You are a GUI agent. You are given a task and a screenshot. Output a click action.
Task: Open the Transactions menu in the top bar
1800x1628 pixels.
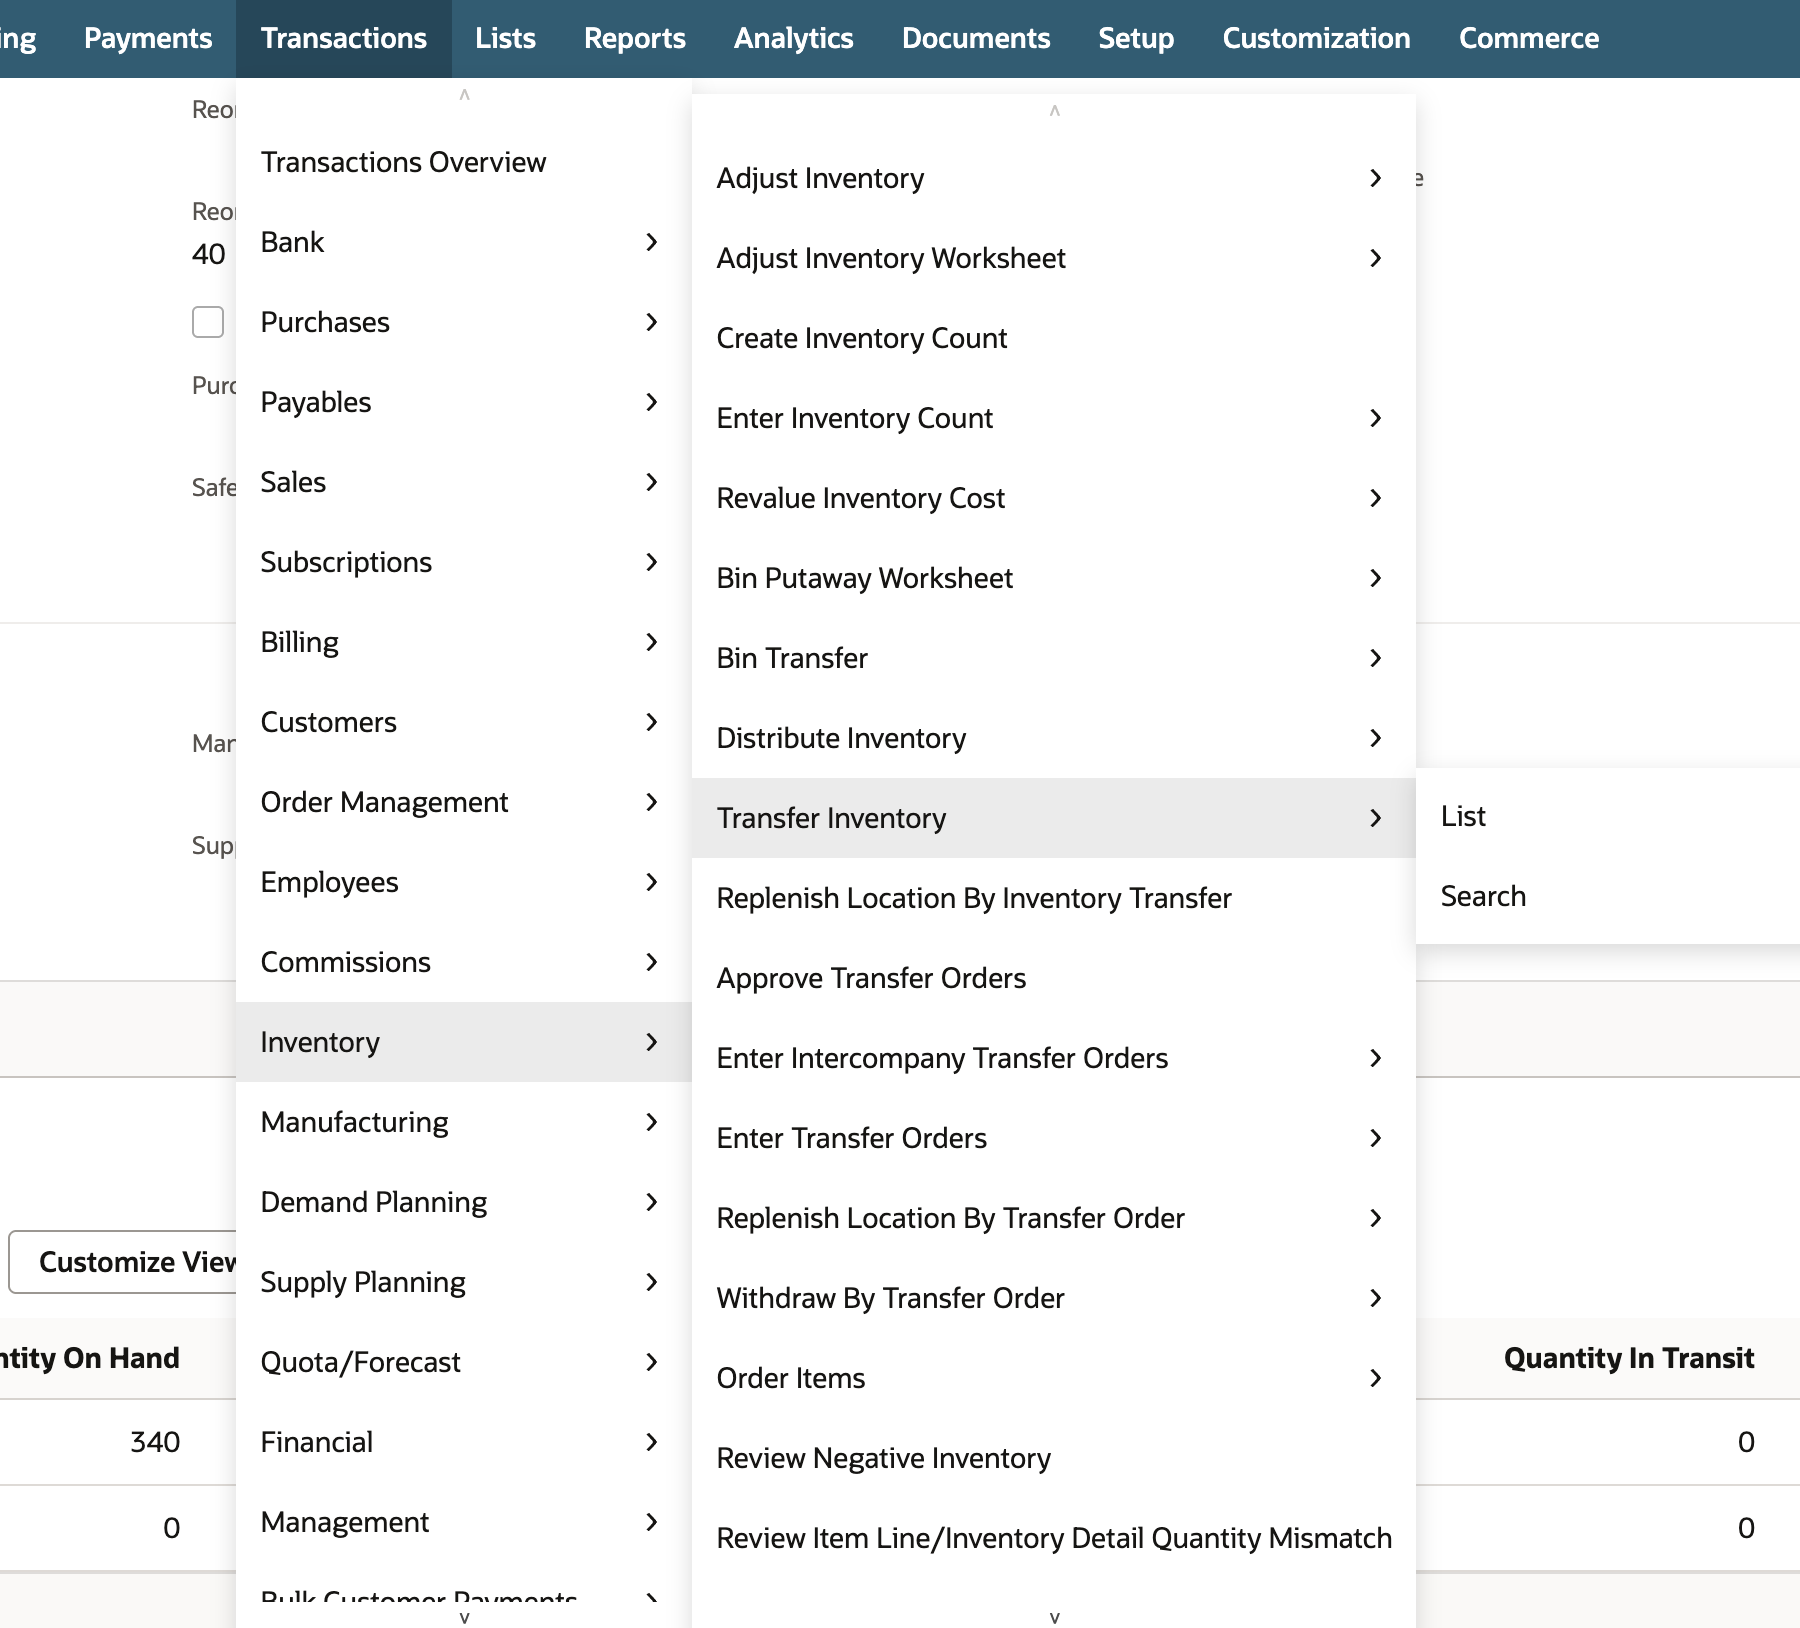coord(343,38)
